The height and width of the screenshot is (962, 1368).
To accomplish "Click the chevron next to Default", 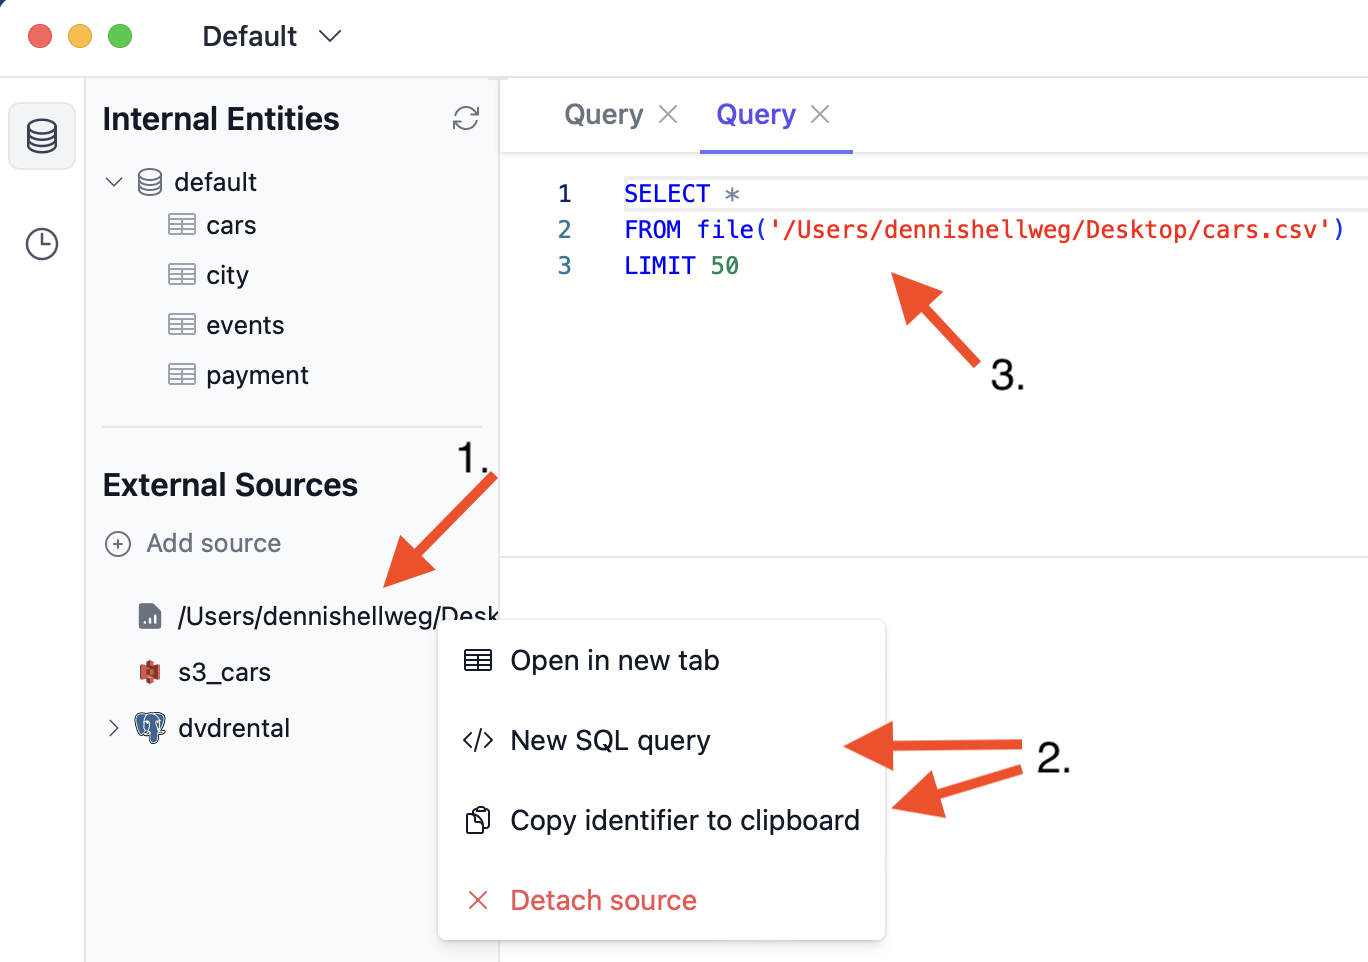I will pyautogui.click(x=330, y=37).
